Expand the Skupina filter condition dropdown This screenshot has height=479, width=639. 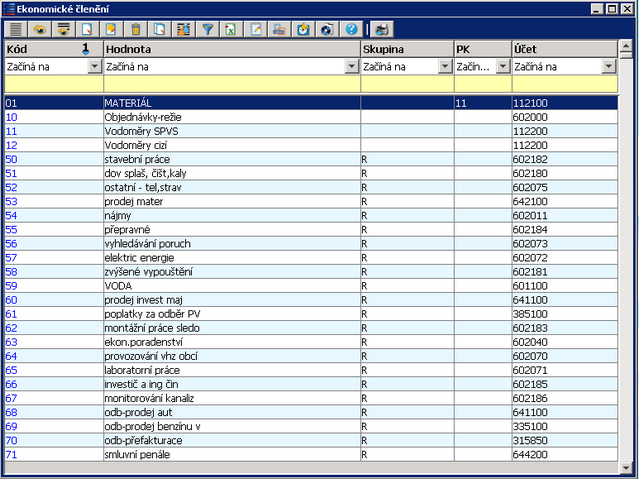pyautogui.click(x=445, y=67)
